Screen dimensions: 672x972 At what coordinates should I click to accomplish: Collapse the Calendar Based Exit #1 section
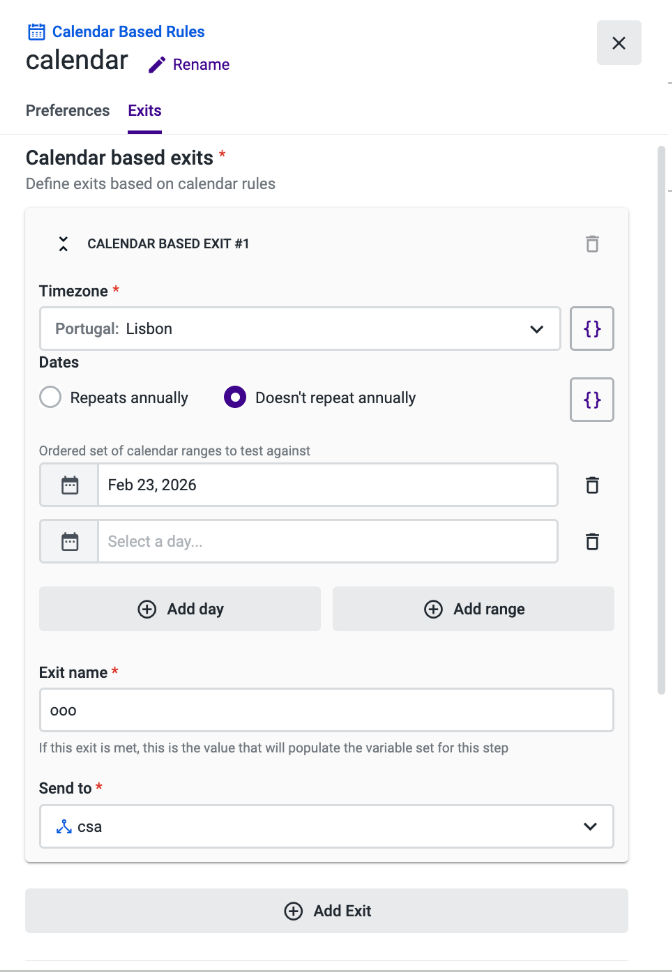(x=63, y=243)
